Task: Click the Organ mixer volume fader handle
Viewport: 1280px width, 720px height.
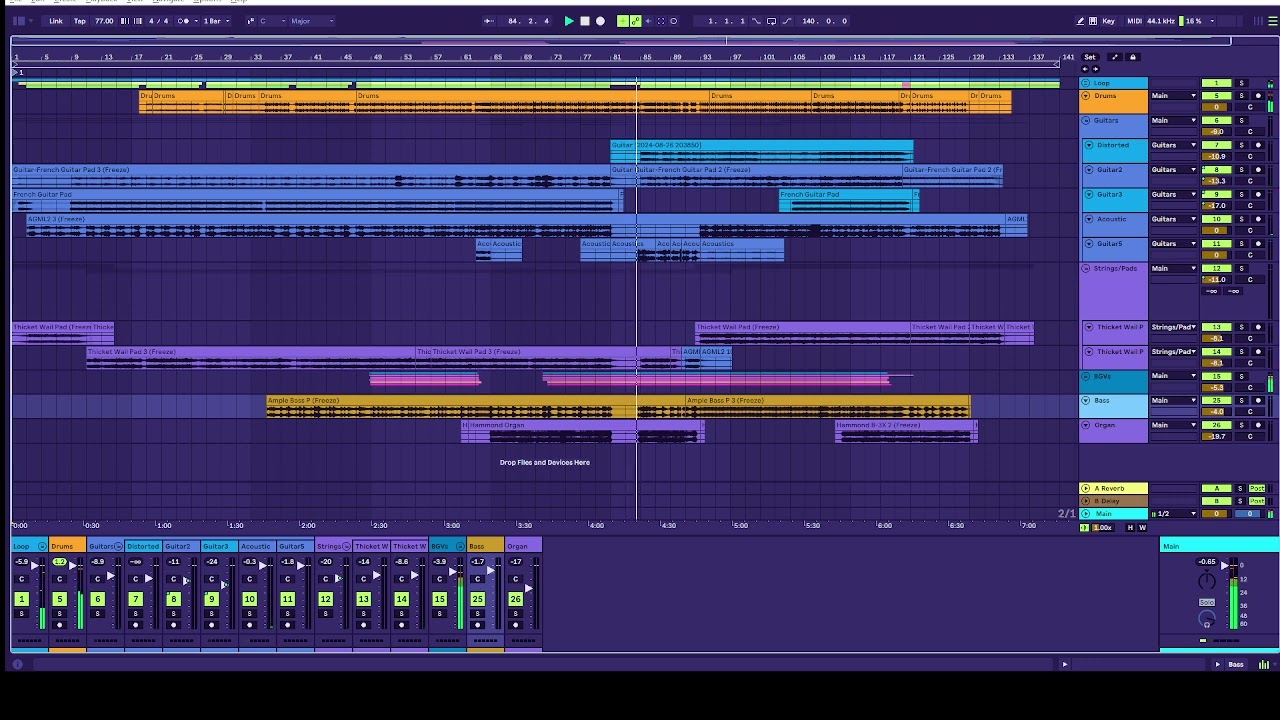Action: (528, 587)
